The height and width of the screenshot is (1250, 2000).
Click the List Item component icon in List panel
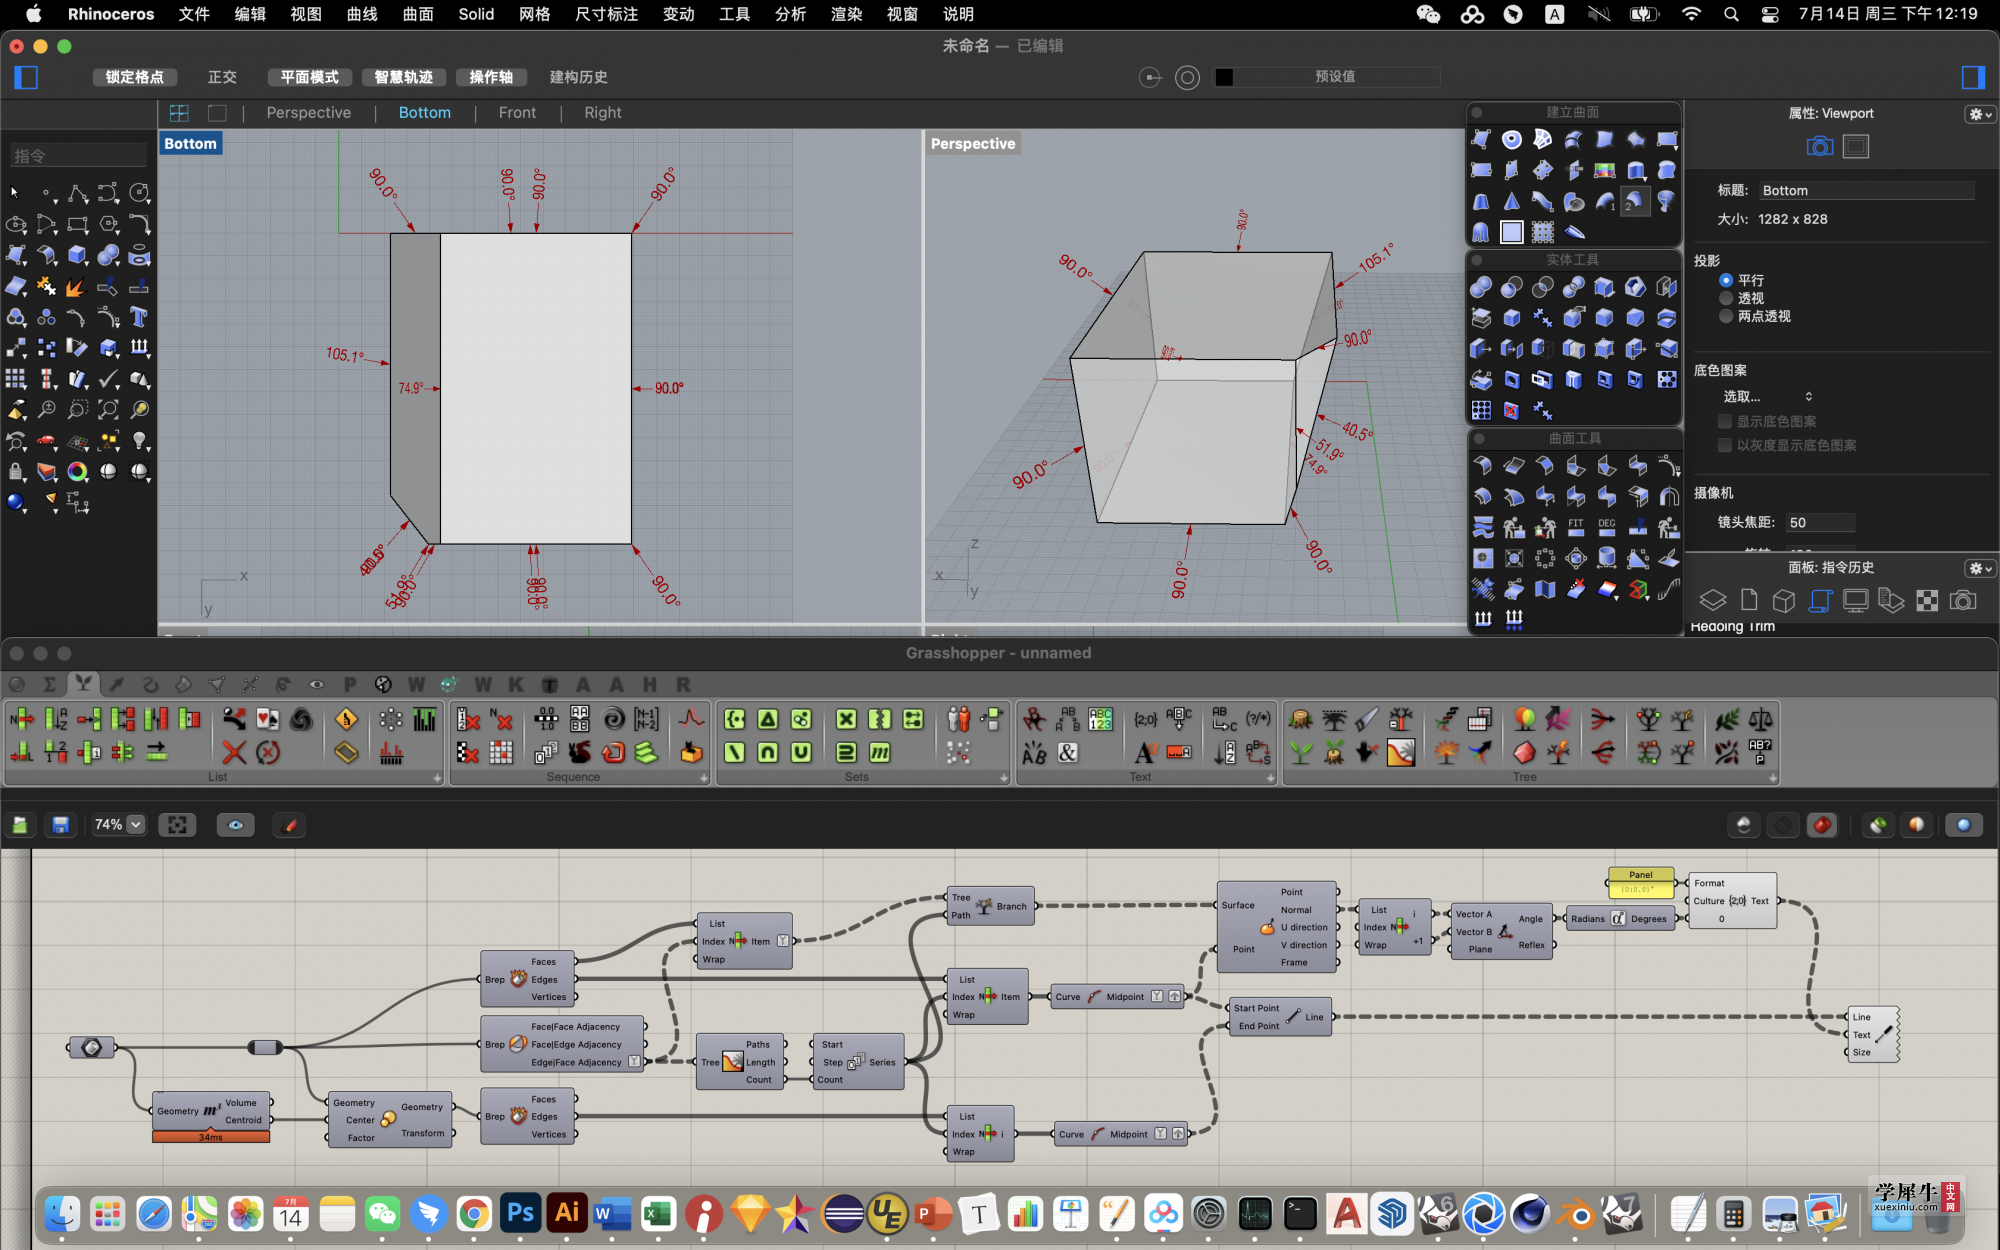(x=22, y=719)
